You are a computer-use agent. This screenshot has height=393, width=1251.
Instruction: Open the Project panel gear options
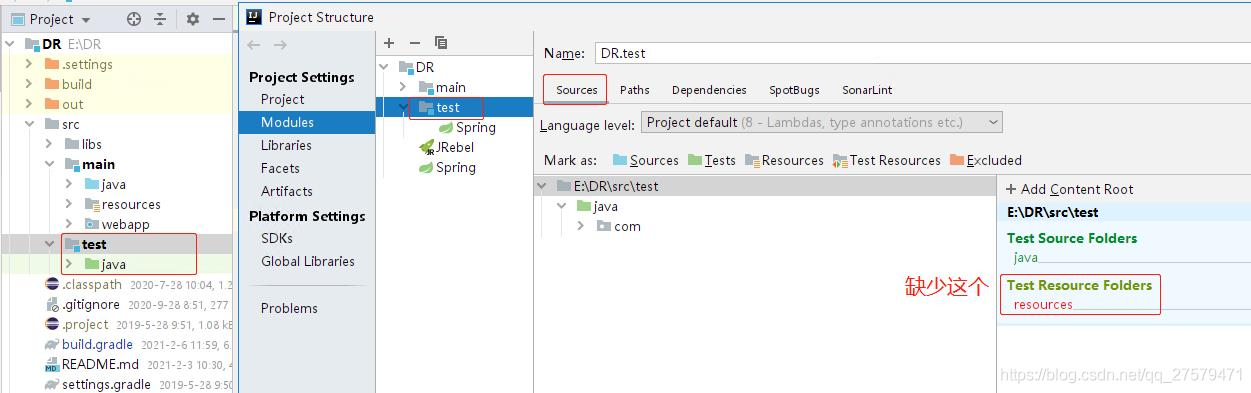pos(193,19)
